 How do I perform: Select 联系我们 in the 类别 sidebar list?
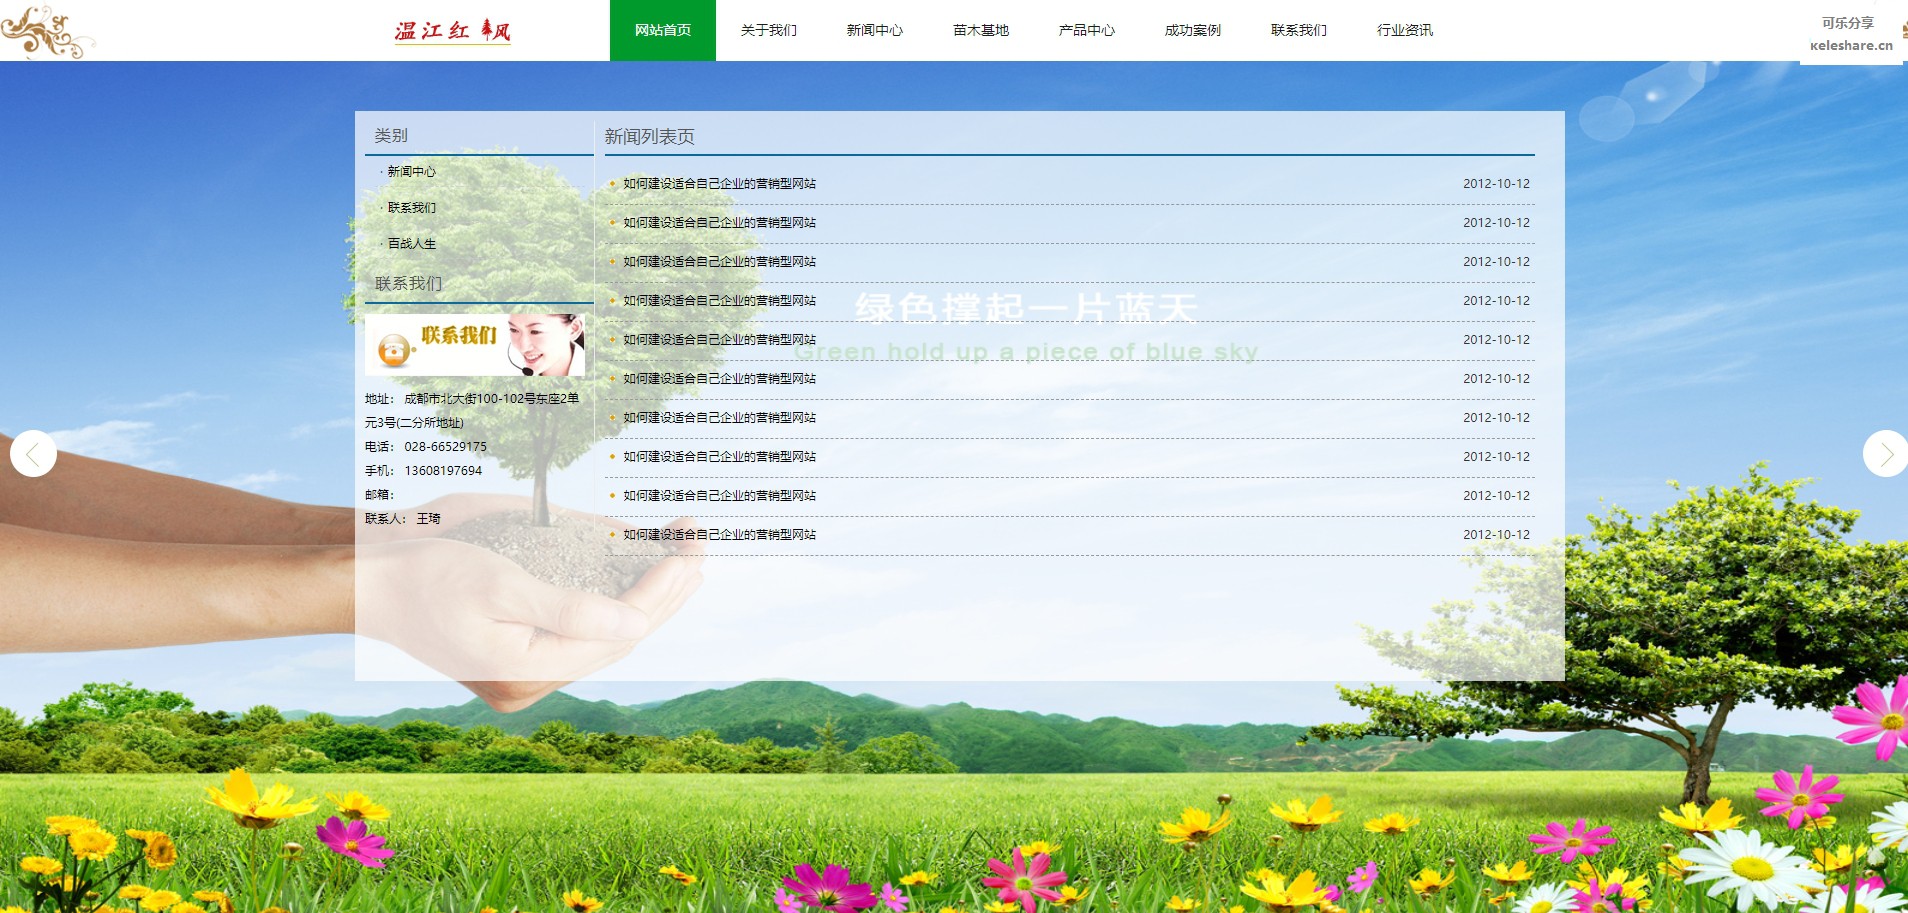[x=411, y=208]
